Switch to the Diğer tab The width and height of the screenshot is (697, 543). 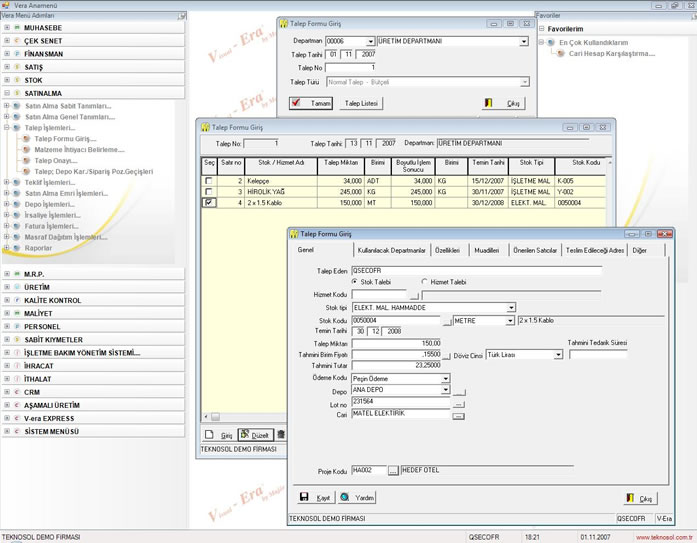pos(639,250)
